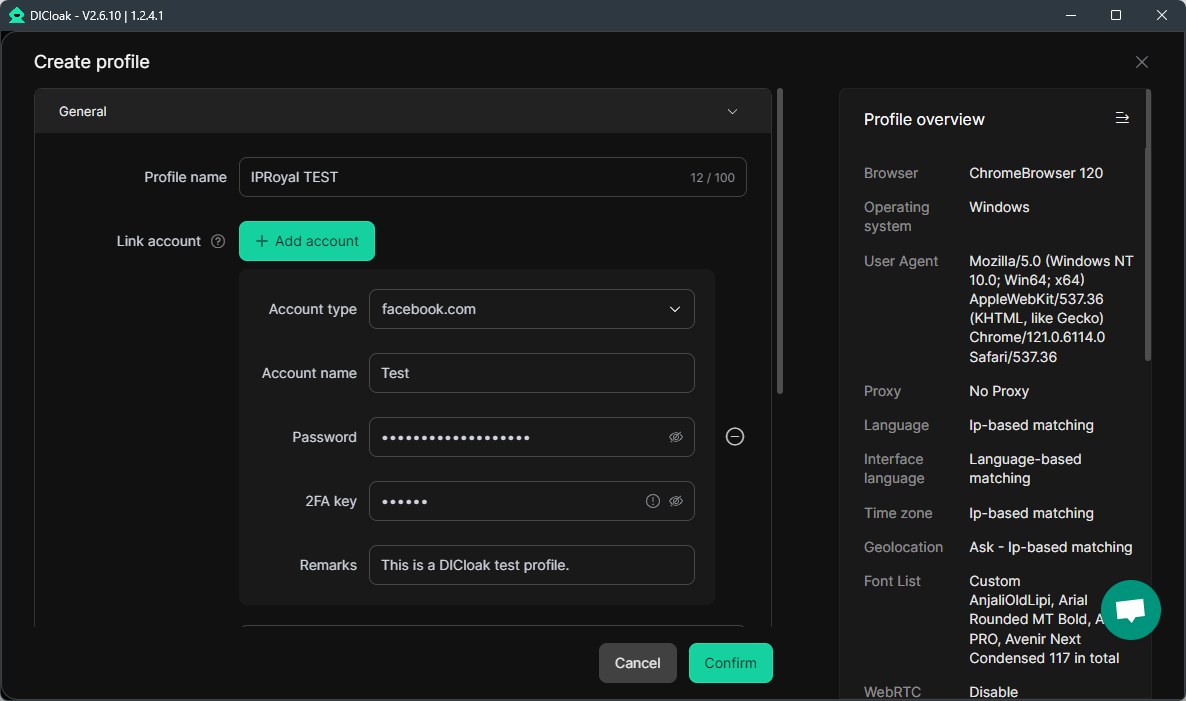Viewport: 1186px width, 701px height.
Task: Click the Add account button
Action: tap(307, 241)
